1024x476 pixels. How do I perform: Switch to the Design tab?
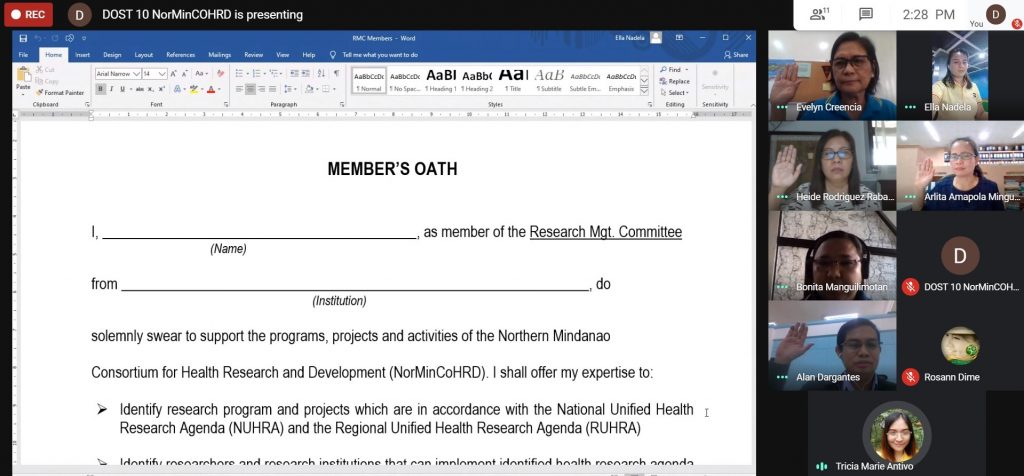click(112, 55)
